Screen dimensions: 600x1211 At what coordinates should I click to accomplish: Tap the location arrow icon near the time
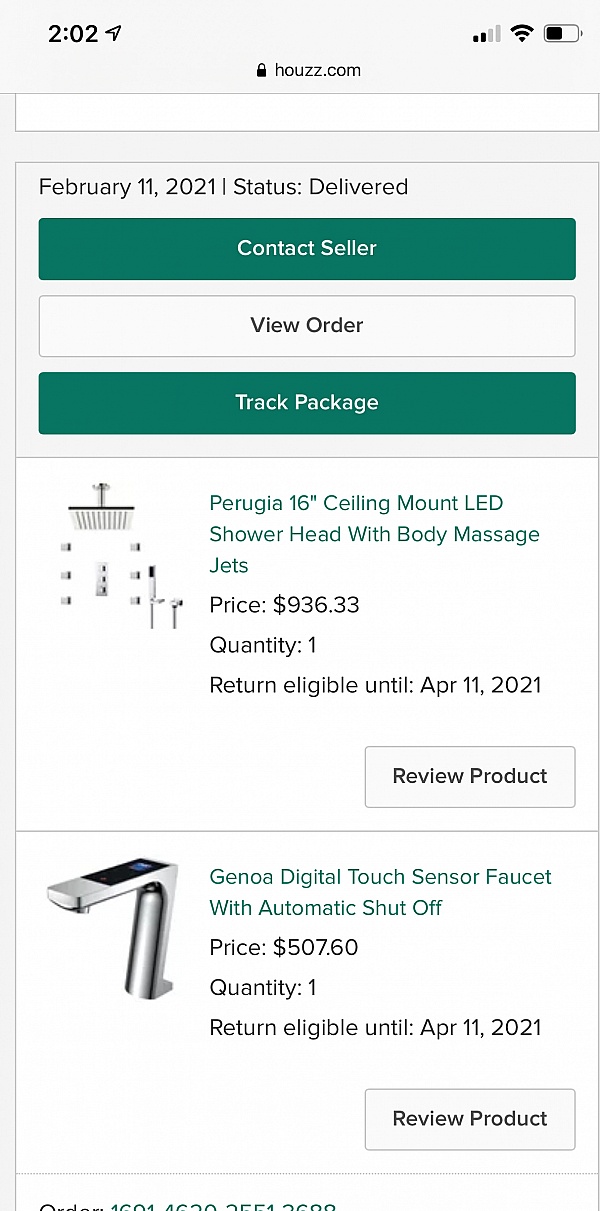(114, 34)
